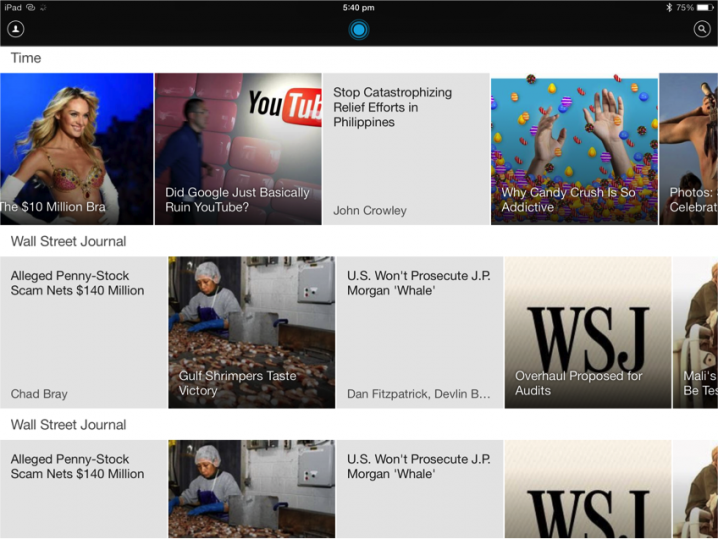Open 'U.S. Won't Prosecute' card with Dan Fitzpatrick byline
Image resolution: width=718 pixels, height=539 pixels.
[x=419, y=332]
